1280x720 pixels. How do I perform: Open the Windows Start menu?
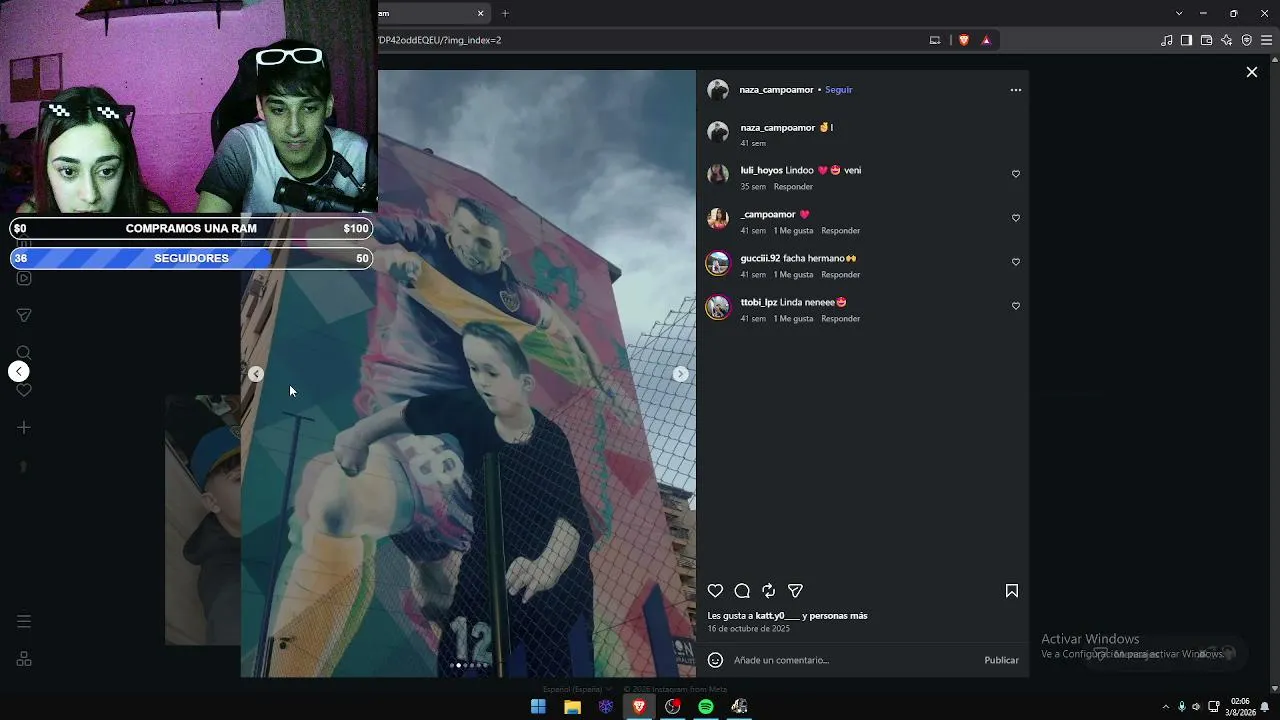538,707
